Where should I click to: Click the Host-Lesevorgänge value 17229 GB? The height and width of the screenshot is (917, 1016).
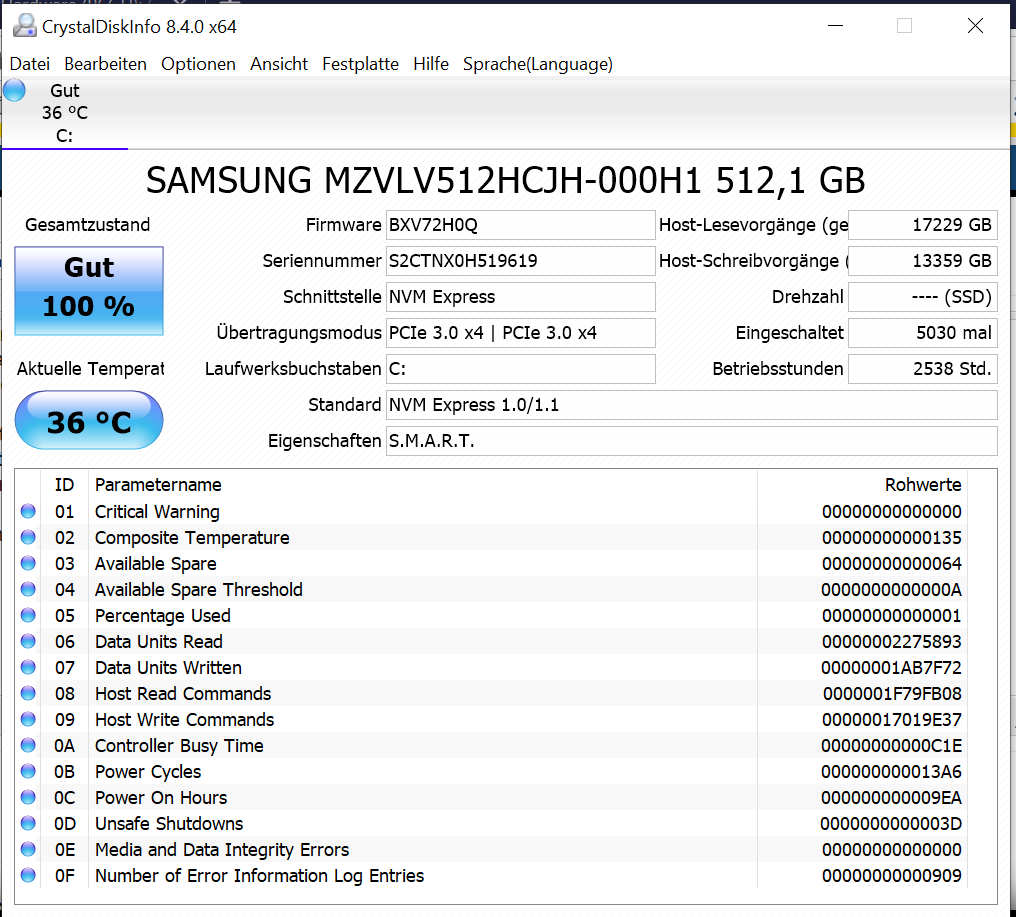point(923,225)
